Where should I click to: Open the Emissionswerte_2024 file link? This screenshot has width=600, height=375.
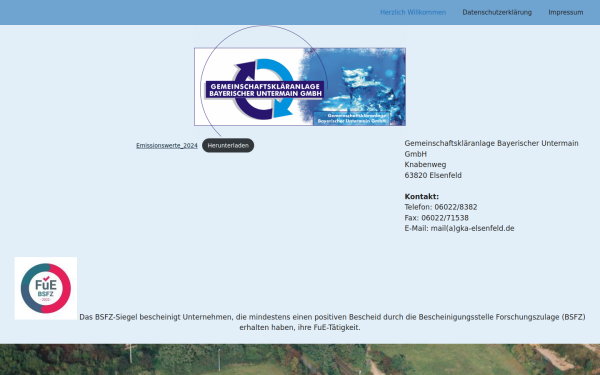(167, 145)
